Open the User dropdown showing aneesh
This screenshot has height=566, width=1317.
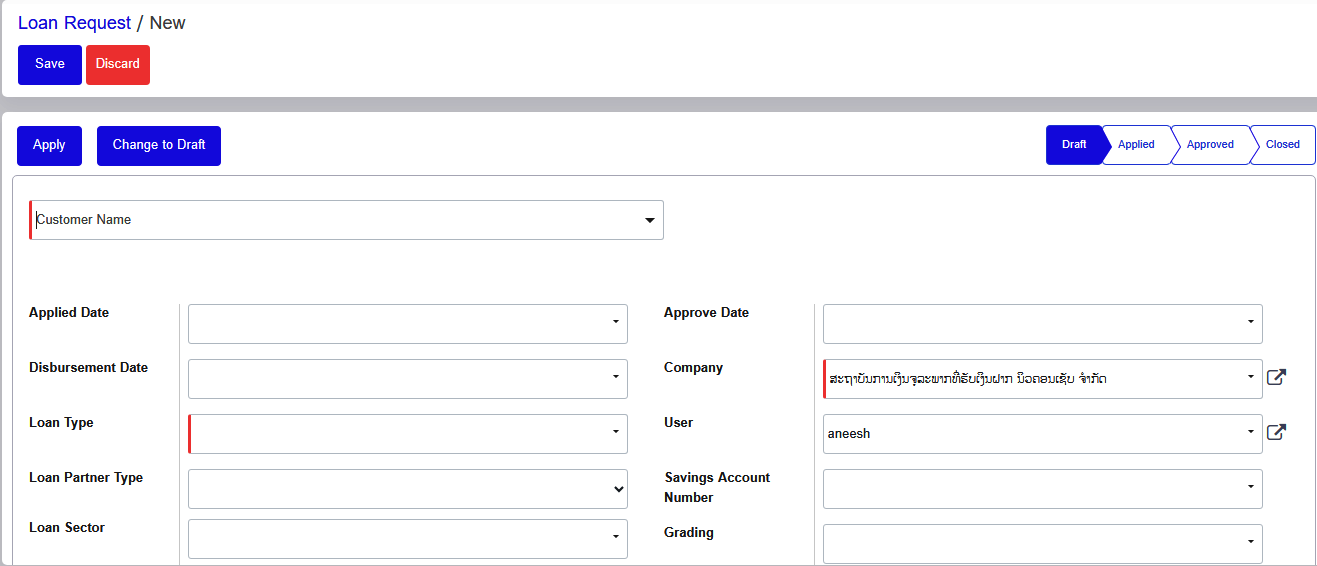click(x=1042, y=434)
